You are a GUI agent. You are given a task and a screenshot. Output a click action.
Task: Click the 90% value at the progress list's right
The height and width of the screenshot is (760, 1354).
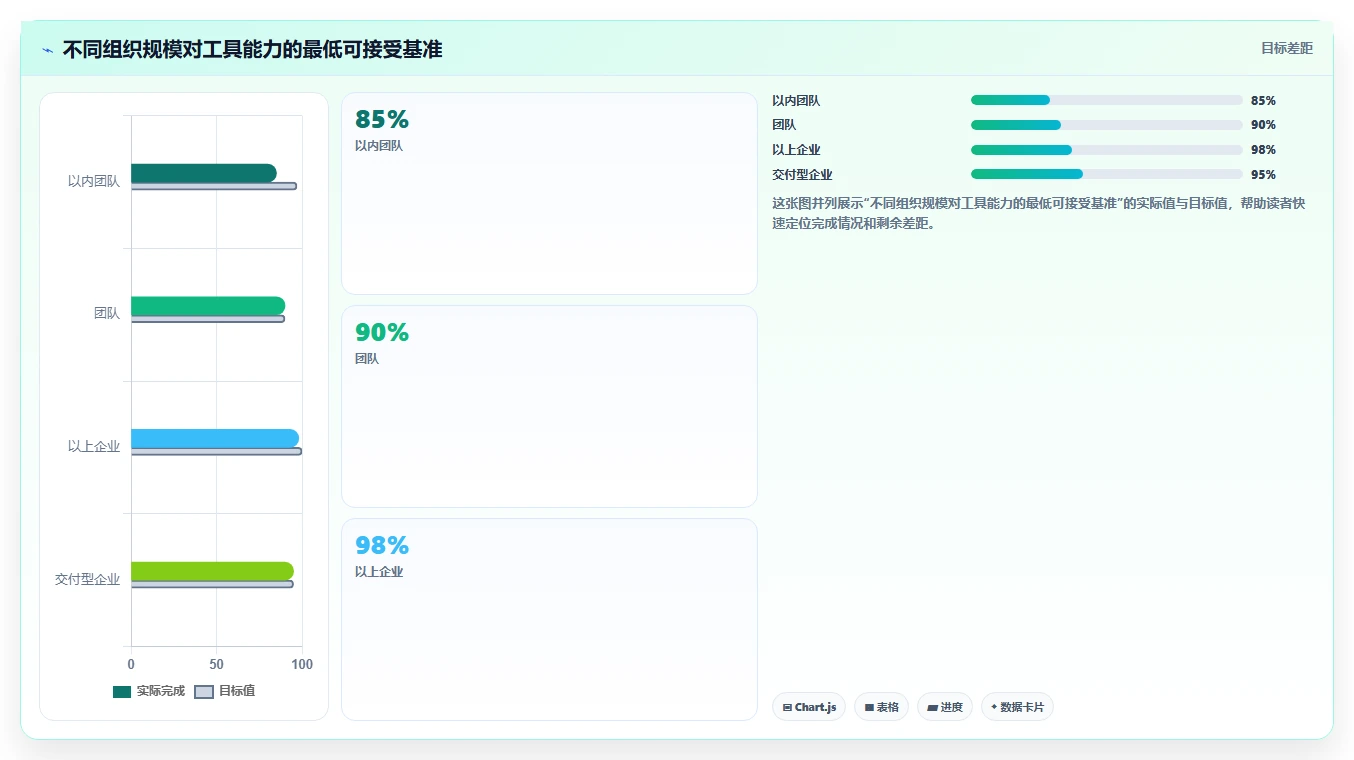pyautogui.click(x=1263, y=125)
